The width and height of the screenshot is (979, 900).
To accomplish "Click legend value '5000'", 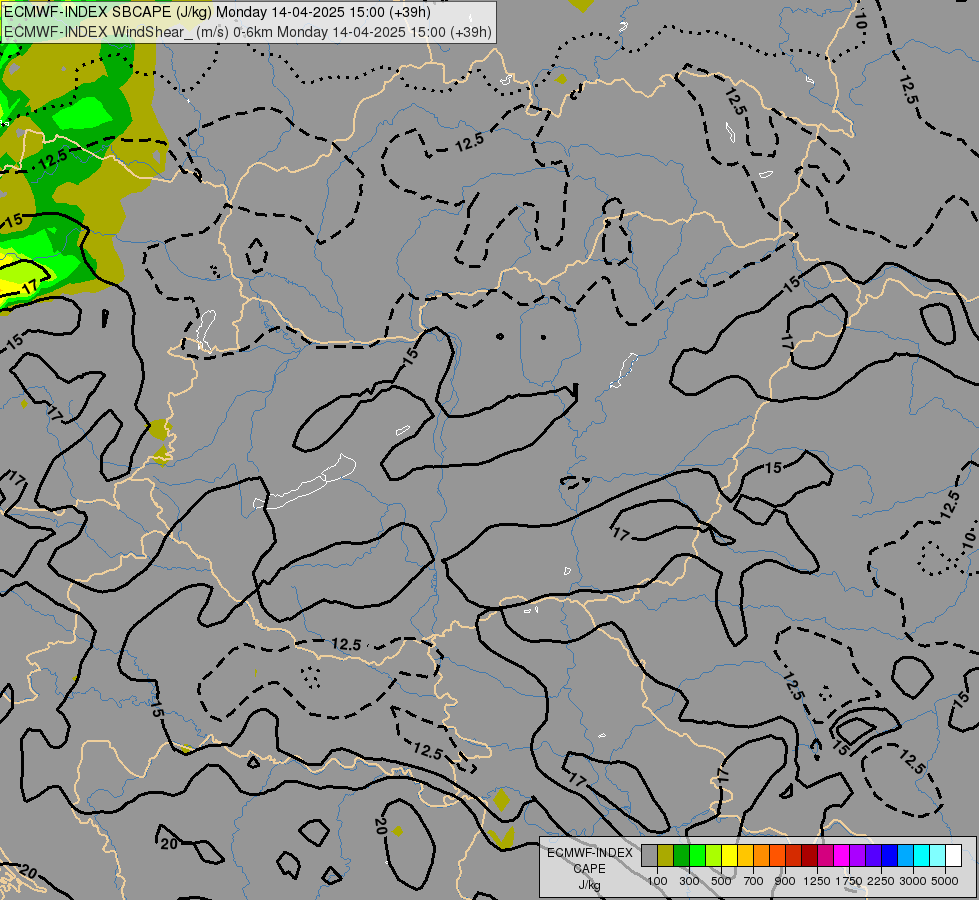I will point(945,881).
